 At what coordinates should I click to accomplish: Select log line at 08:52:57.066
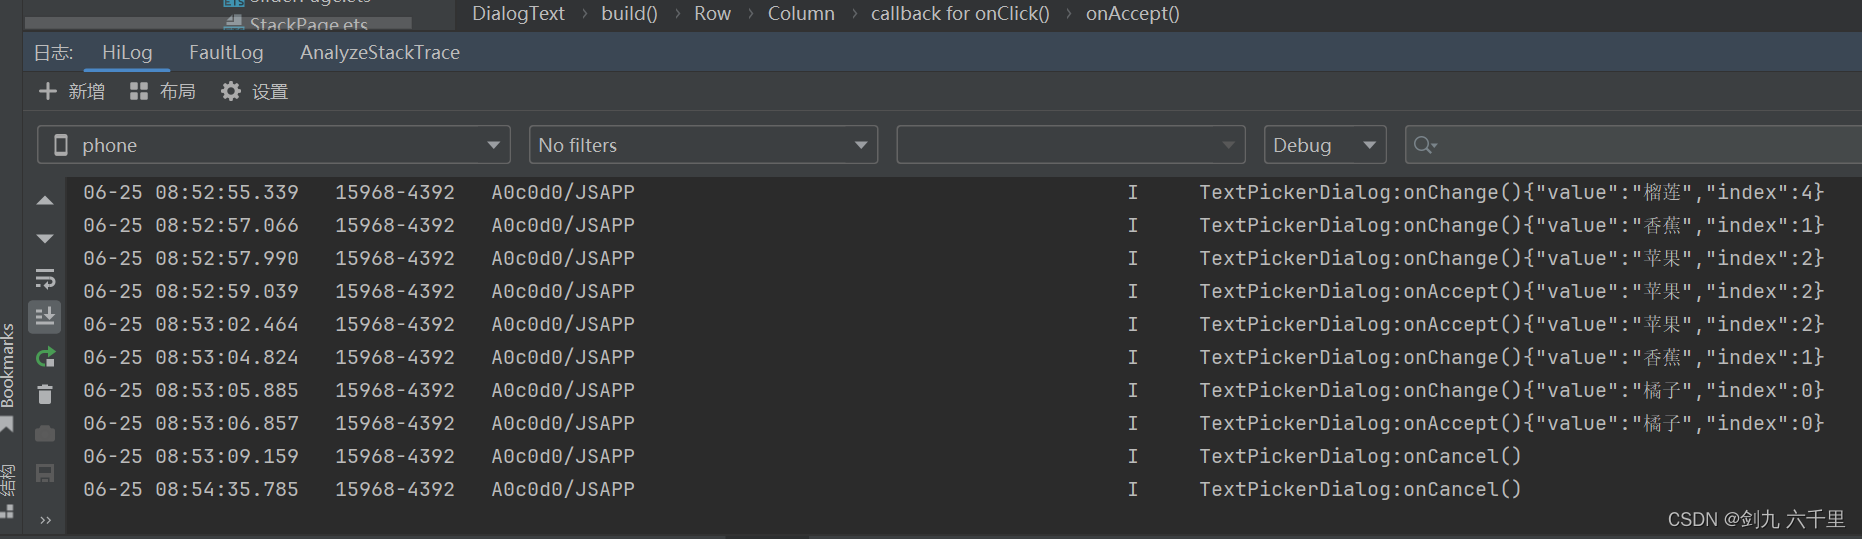click(x=953, y=225)
